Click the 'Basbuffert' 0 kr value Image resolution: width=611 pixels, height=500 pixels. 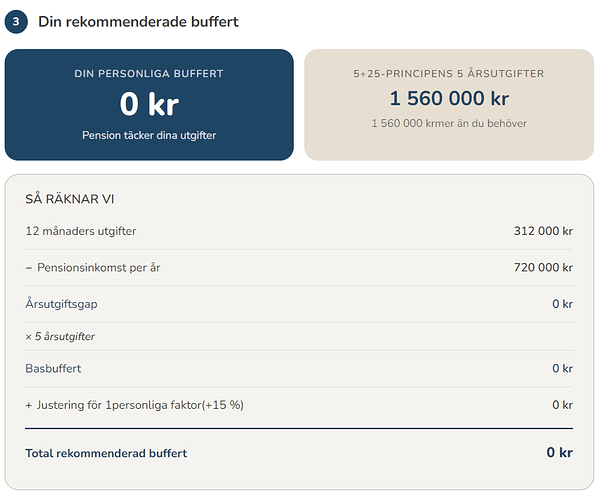click(x=562, y=369)
